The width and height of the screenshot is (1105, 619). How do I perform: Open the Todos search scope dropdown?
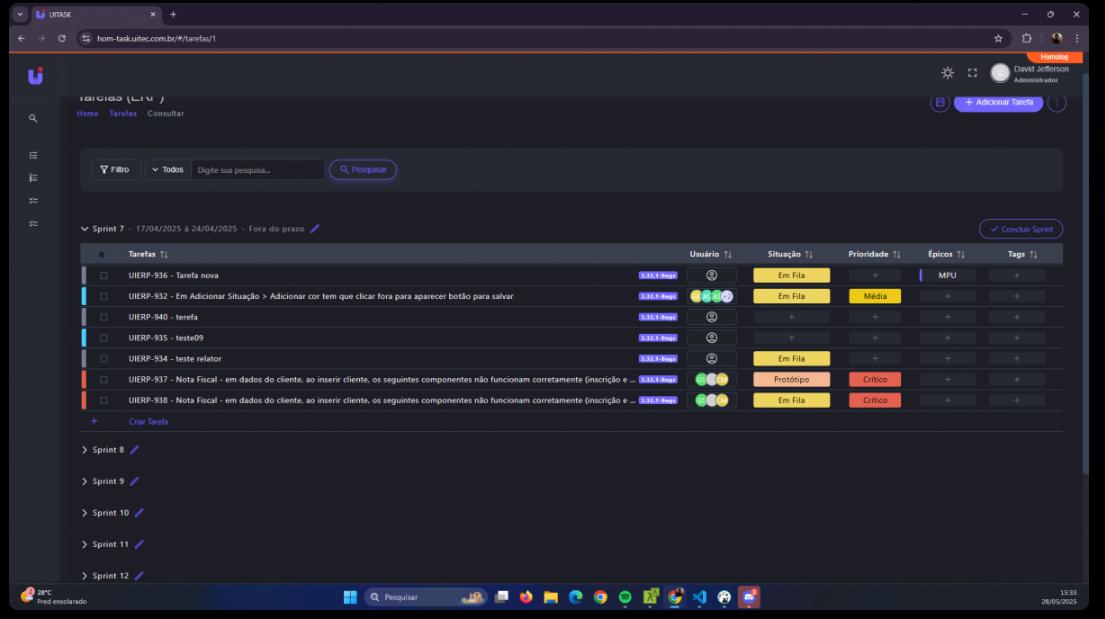168,170
